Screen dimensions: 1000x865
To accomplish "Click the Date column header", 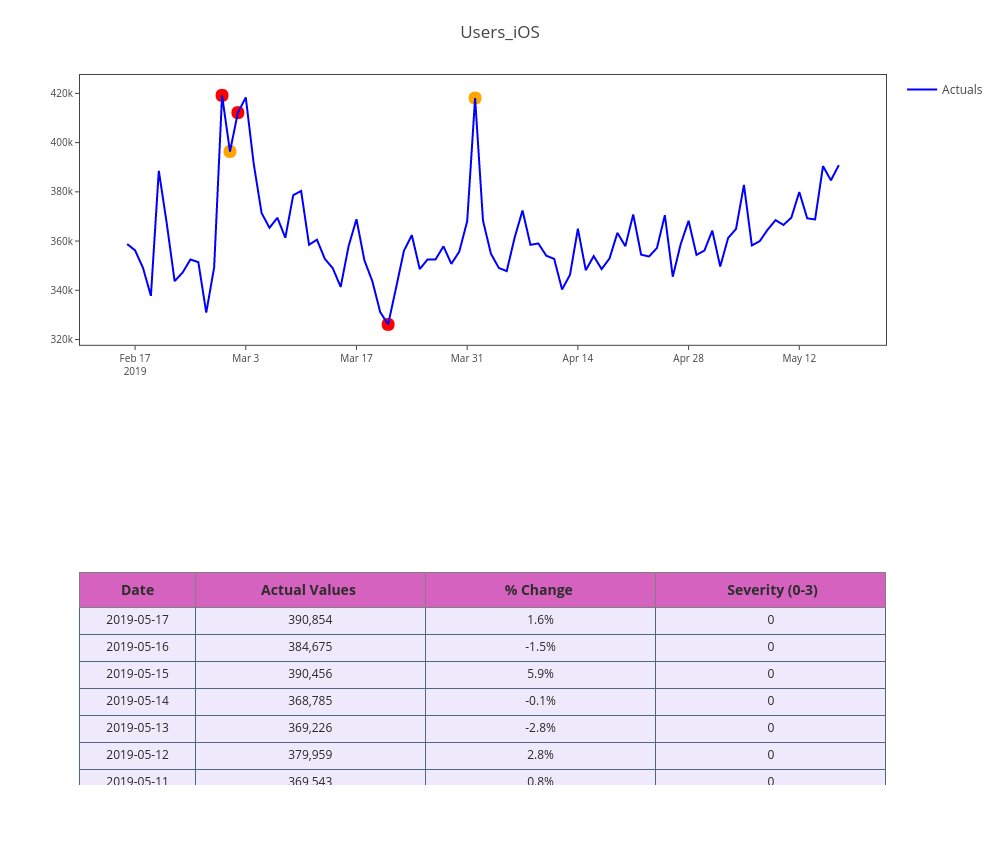I will click(137, 590).
